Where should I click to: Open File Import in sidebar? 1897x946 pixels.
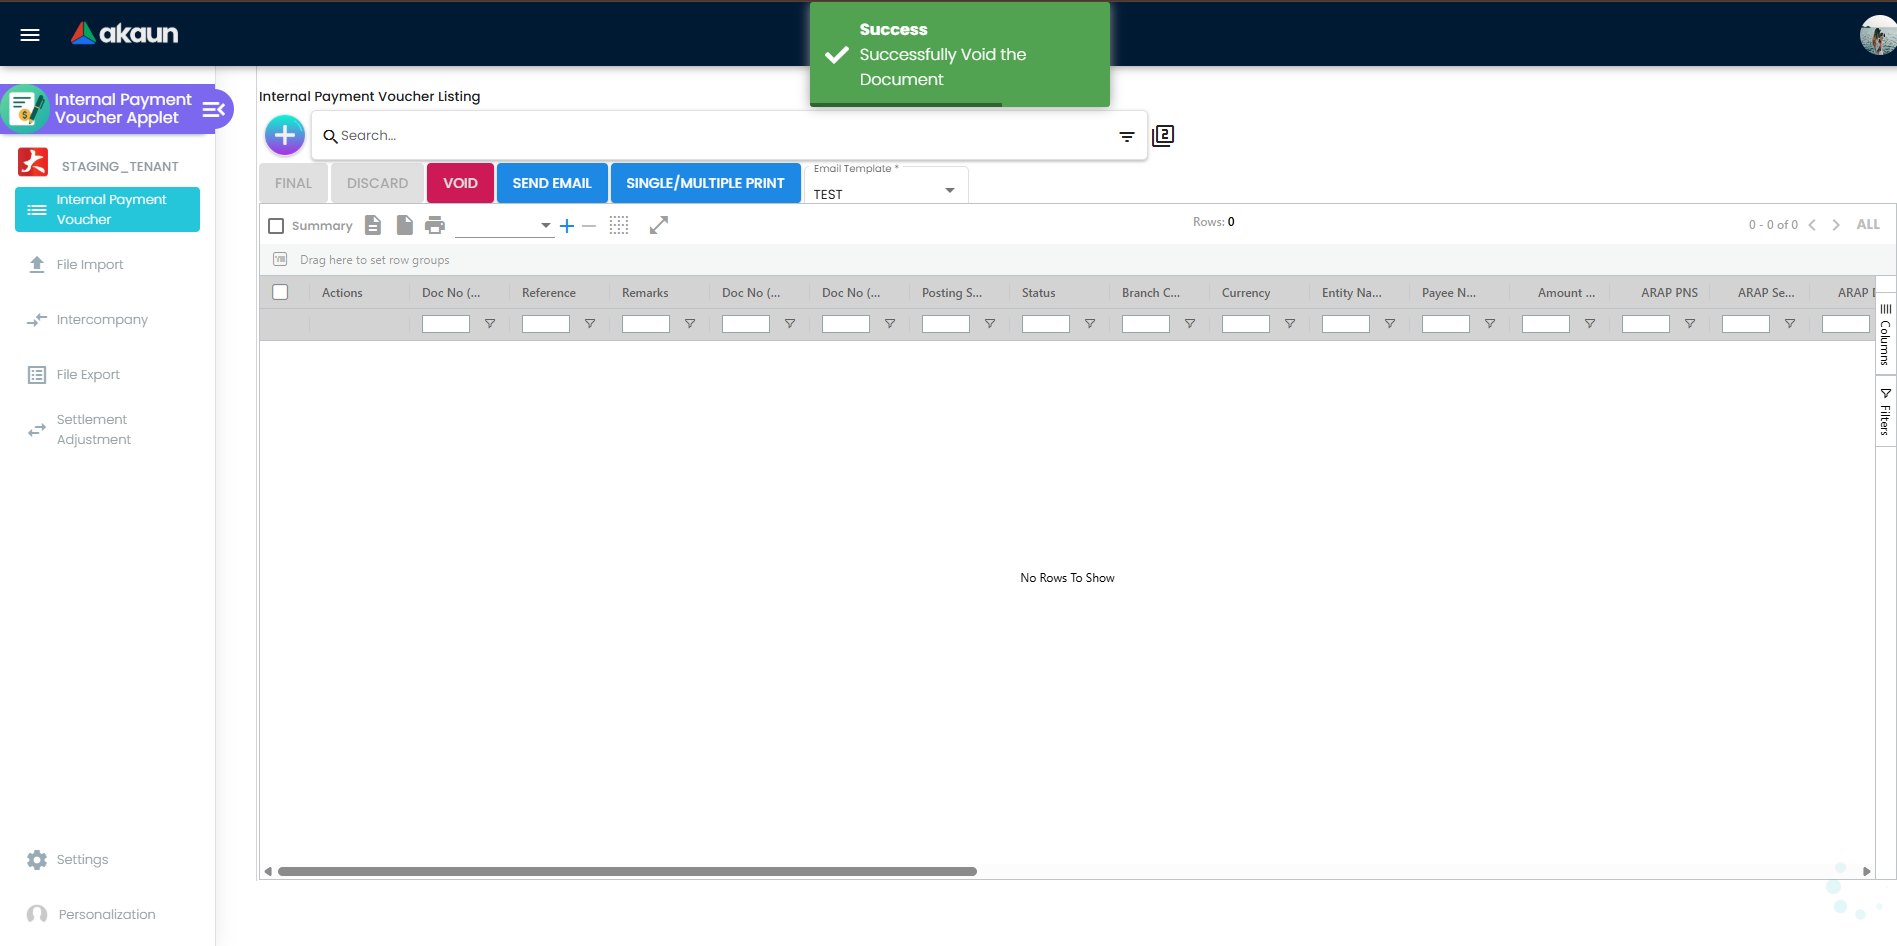tap(90, 265)
